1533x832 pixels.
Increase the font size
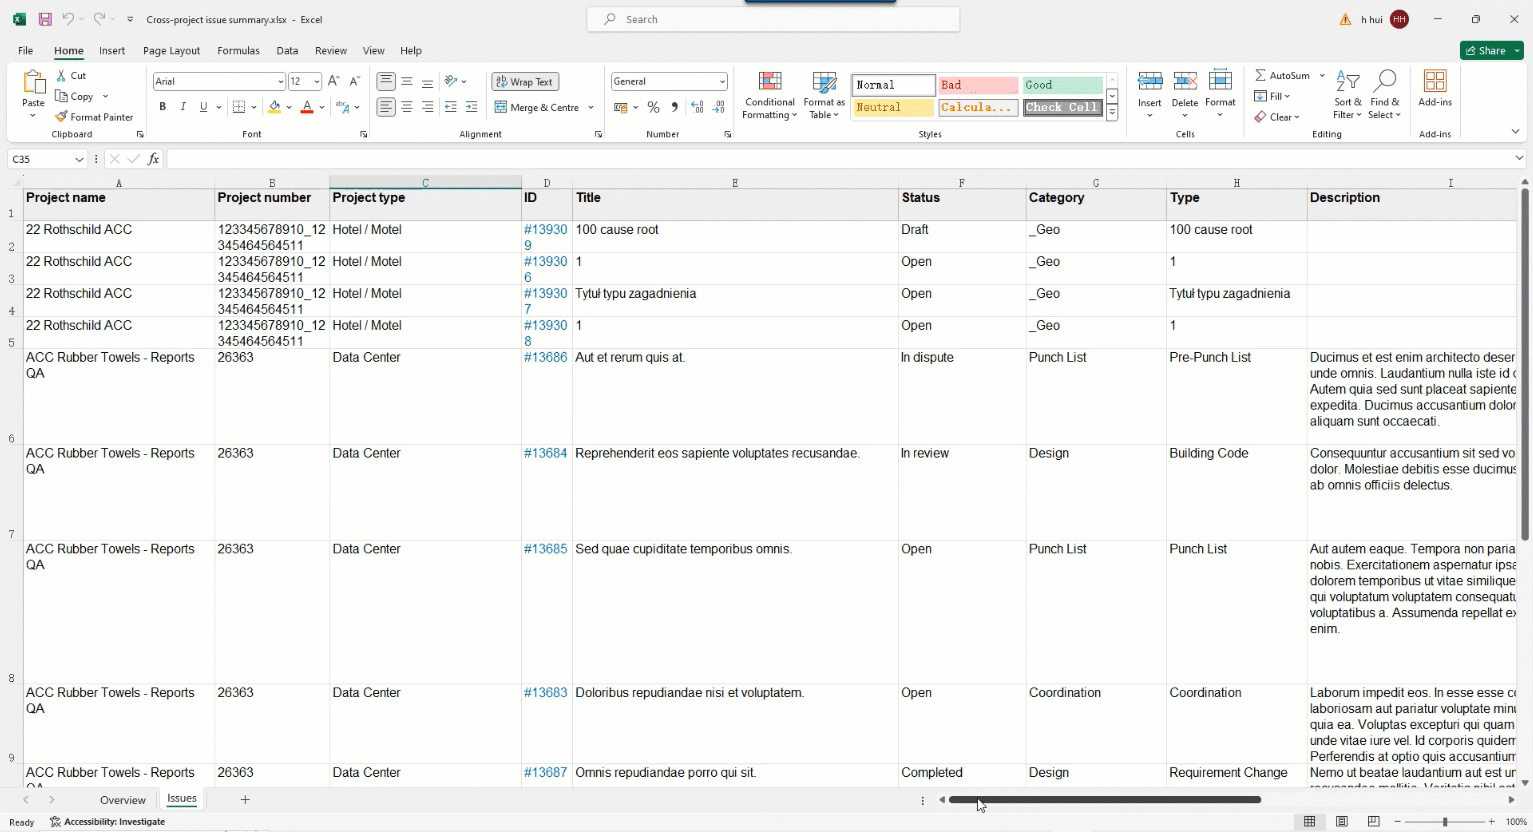[x=334, y=81]
